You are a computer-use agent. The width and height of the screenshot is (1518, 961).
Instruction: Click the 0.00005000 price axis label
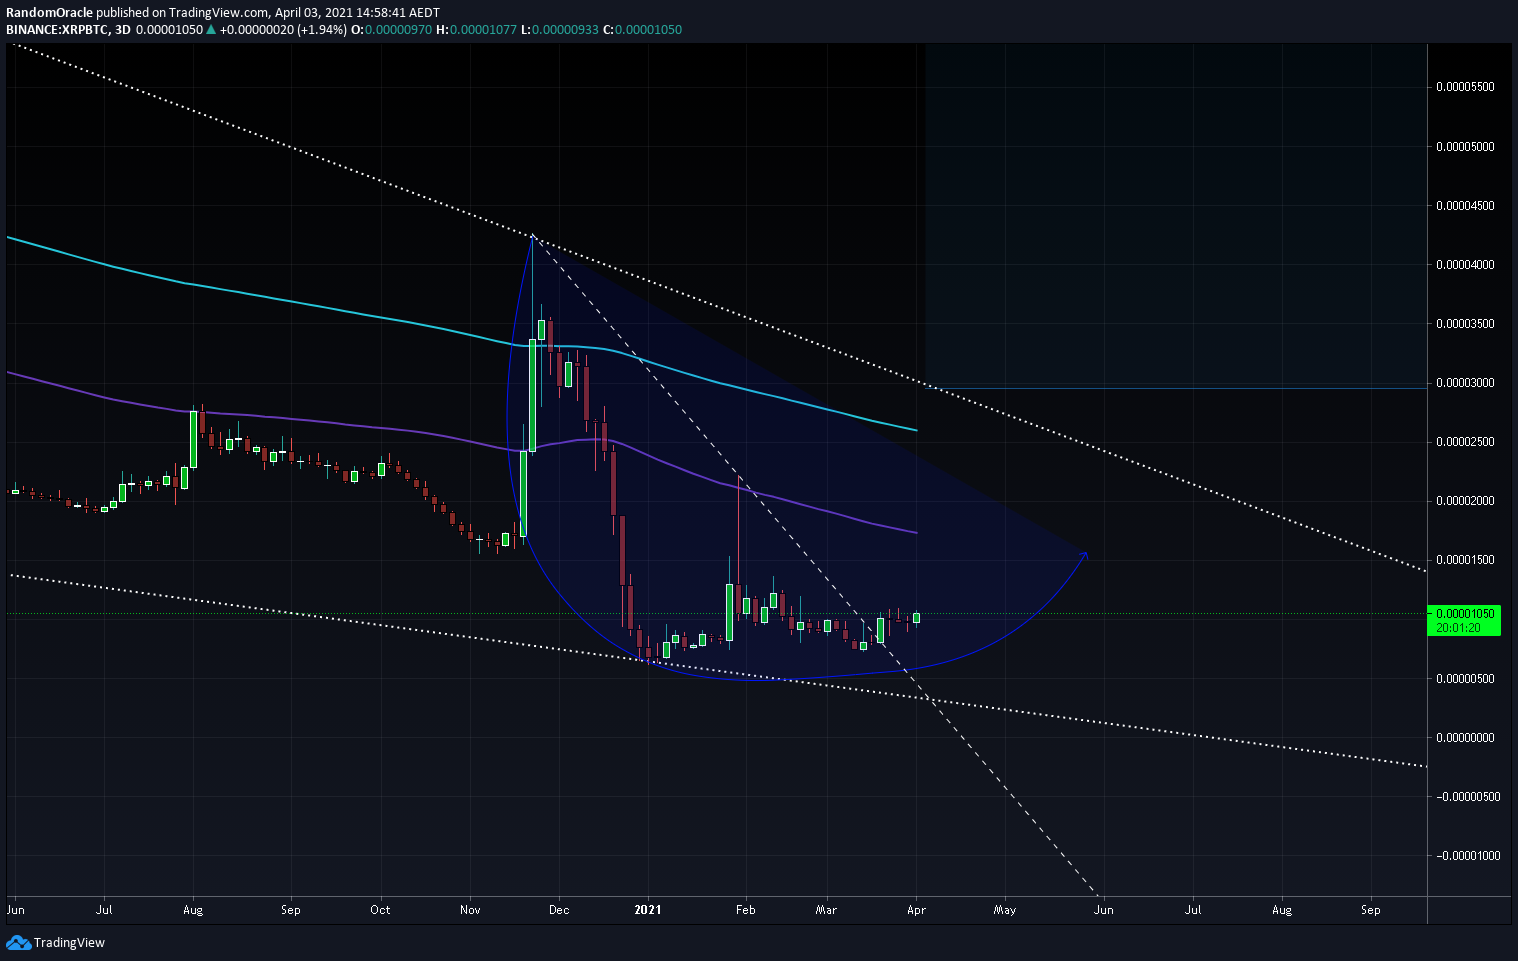point(1465,146)
